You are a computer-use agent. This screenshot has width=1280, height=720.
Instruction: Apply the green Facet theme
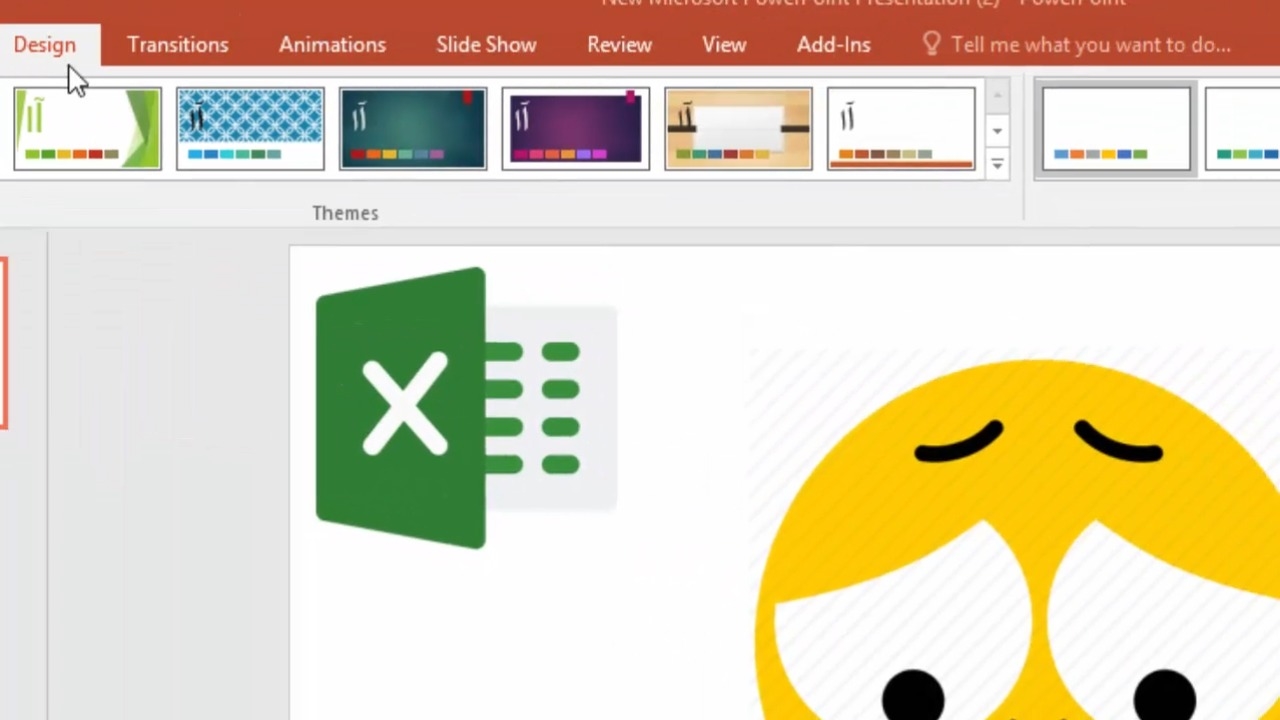point(88,128)
